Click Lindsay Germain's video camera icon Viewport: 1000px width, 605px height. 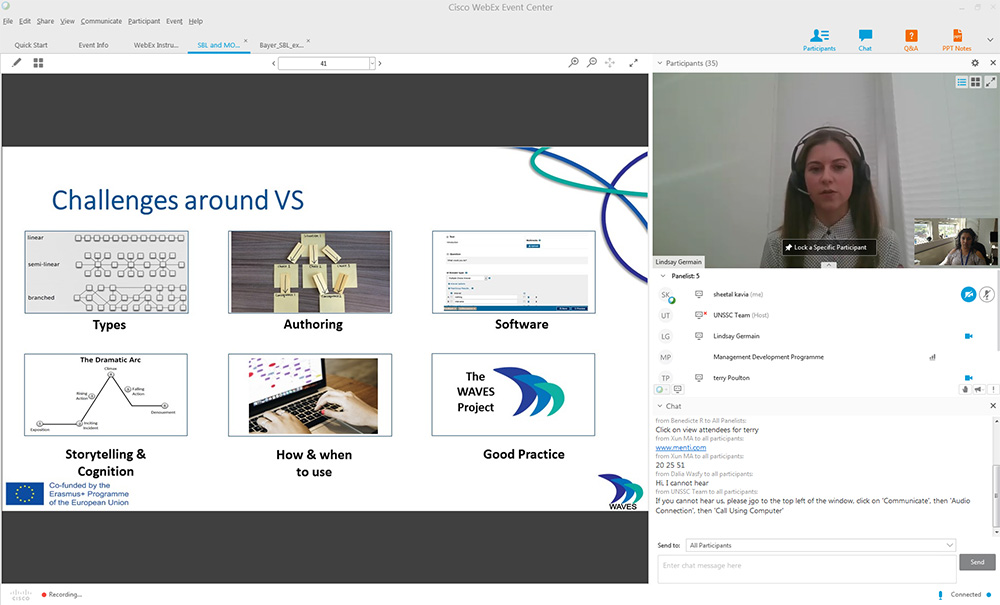coord(968,336)
